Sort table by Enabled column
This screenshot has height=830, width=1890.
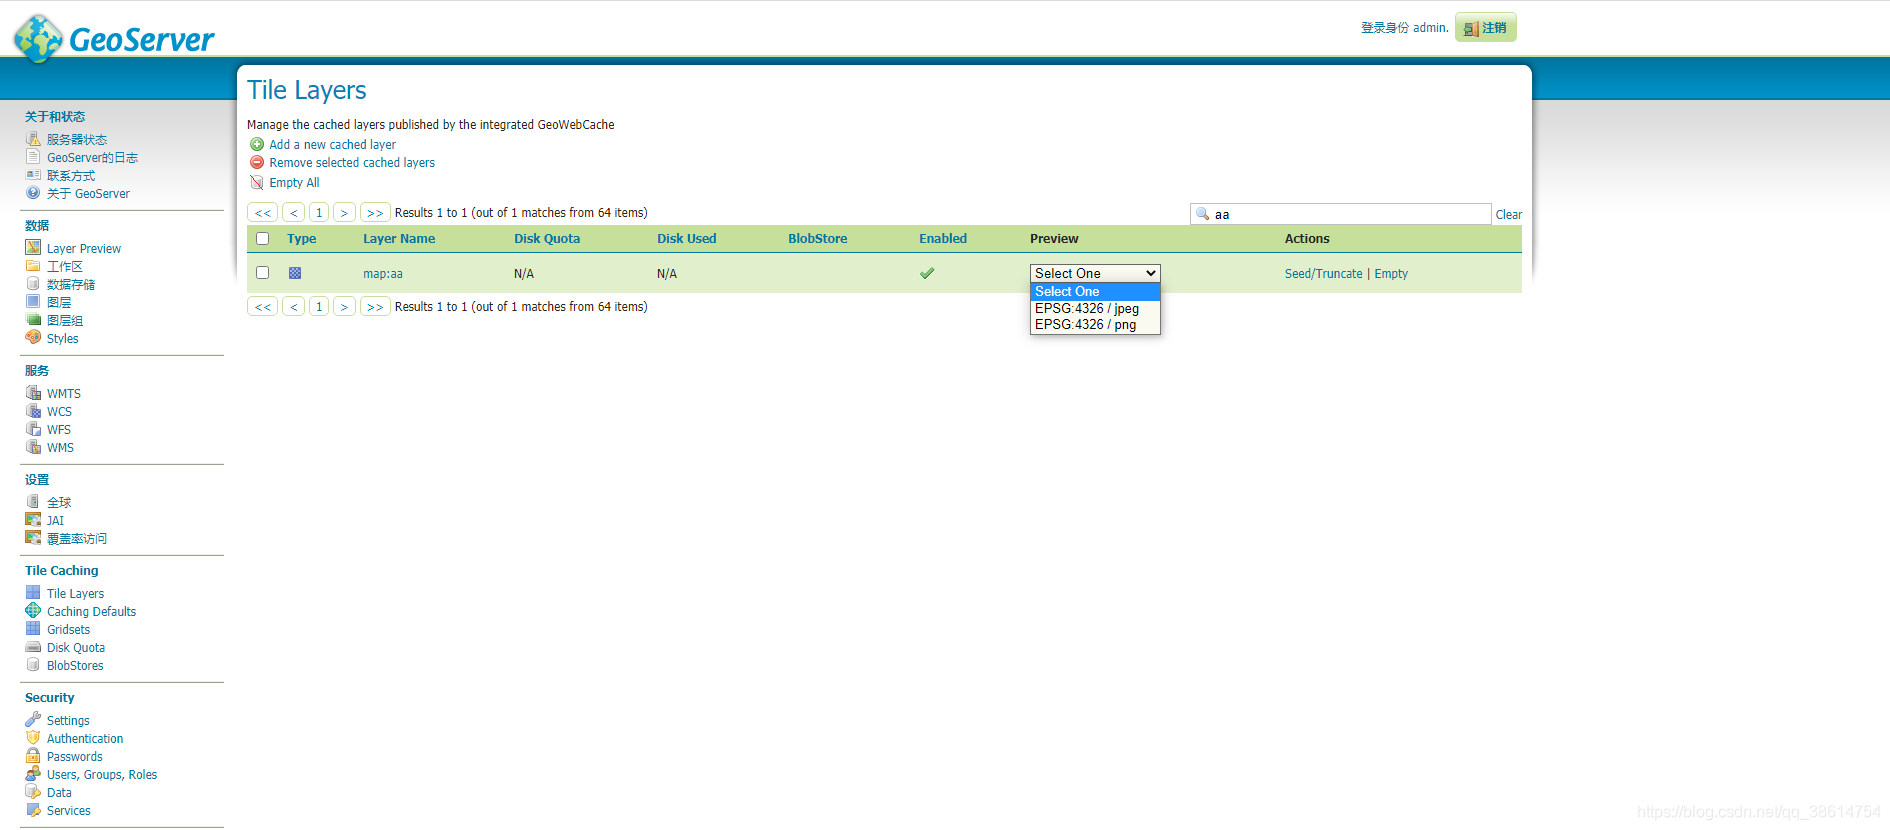(x=943, y=238)
